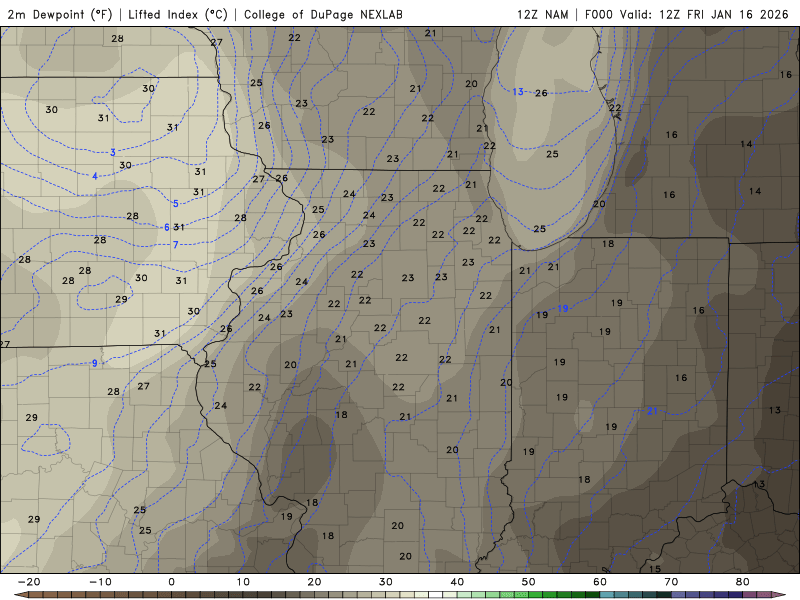
Task: Click the "2m Dewpoint (°F)" title text
Action: click(60, 14)
